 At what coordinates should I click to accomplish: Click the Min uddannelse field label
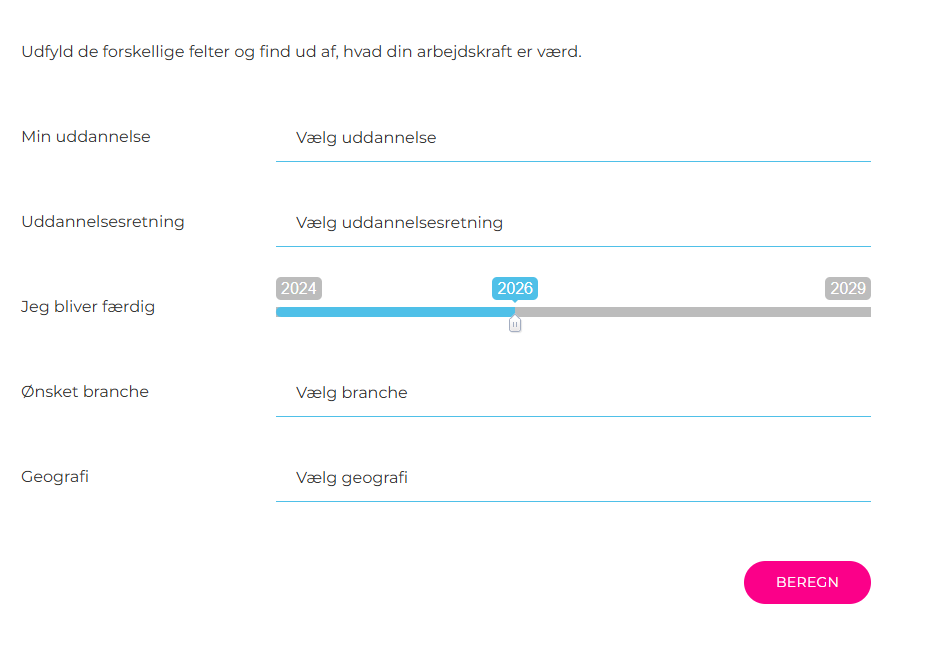click(85, 136)
